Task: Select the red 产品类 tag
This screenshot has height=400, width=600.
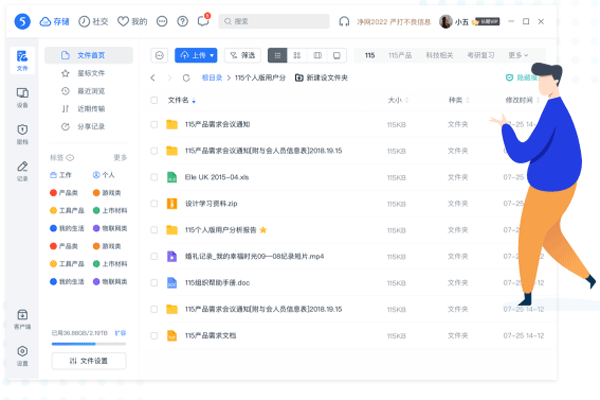Action: (70, 192)
